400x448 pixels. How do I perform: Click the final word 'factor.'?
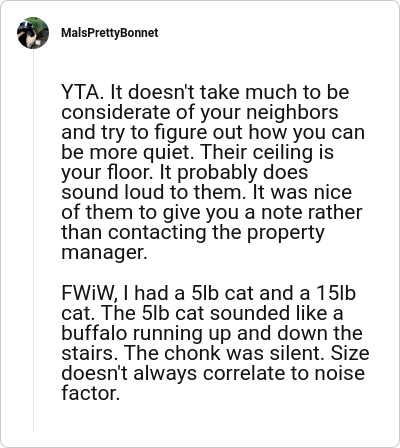pyautogui.click(x=90, y=393)
